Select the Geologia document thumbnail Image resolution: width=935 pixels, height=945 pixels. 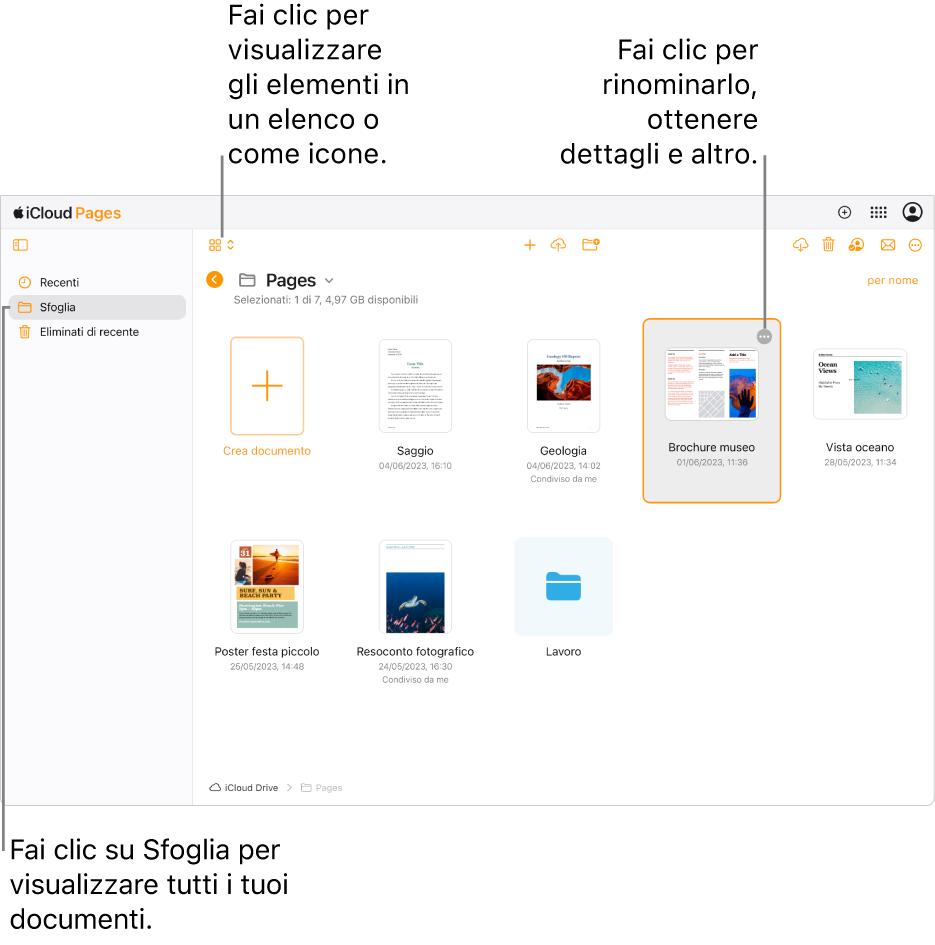pos(564,386)
